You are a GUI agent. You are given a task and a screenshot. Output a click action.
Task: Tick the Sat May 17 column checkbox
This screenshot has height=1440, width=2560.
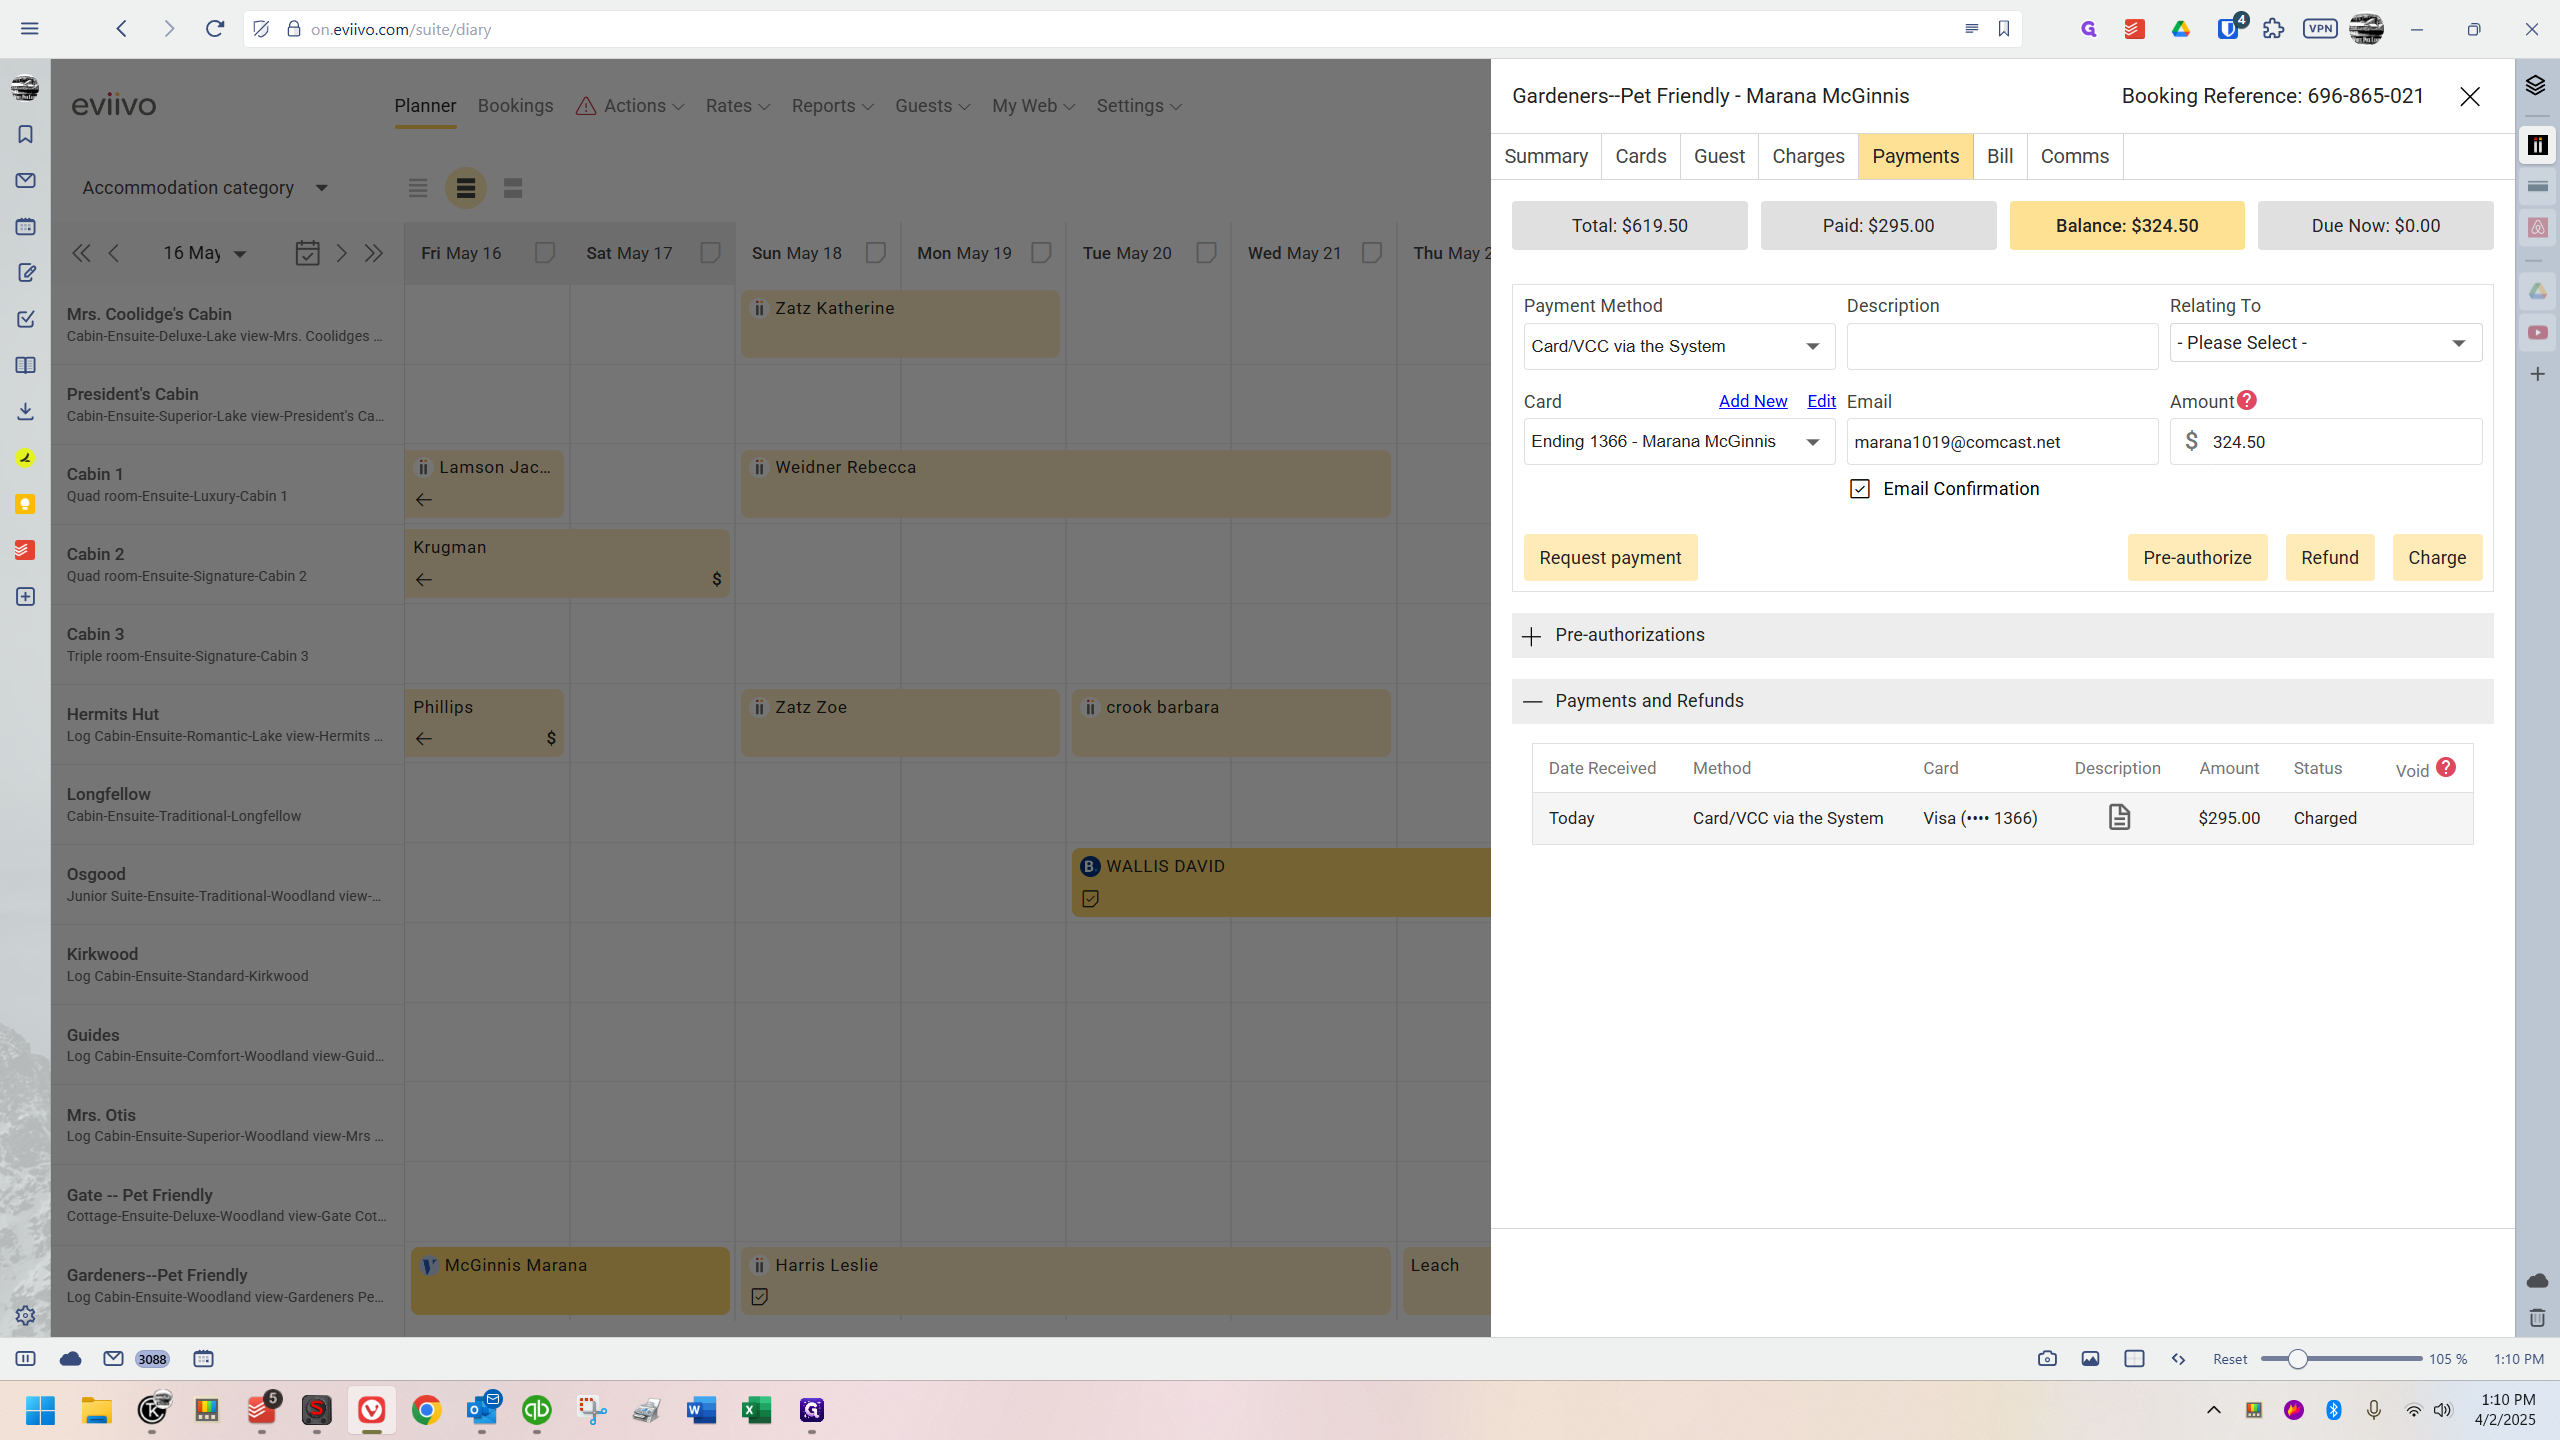[x=710, y=252]
